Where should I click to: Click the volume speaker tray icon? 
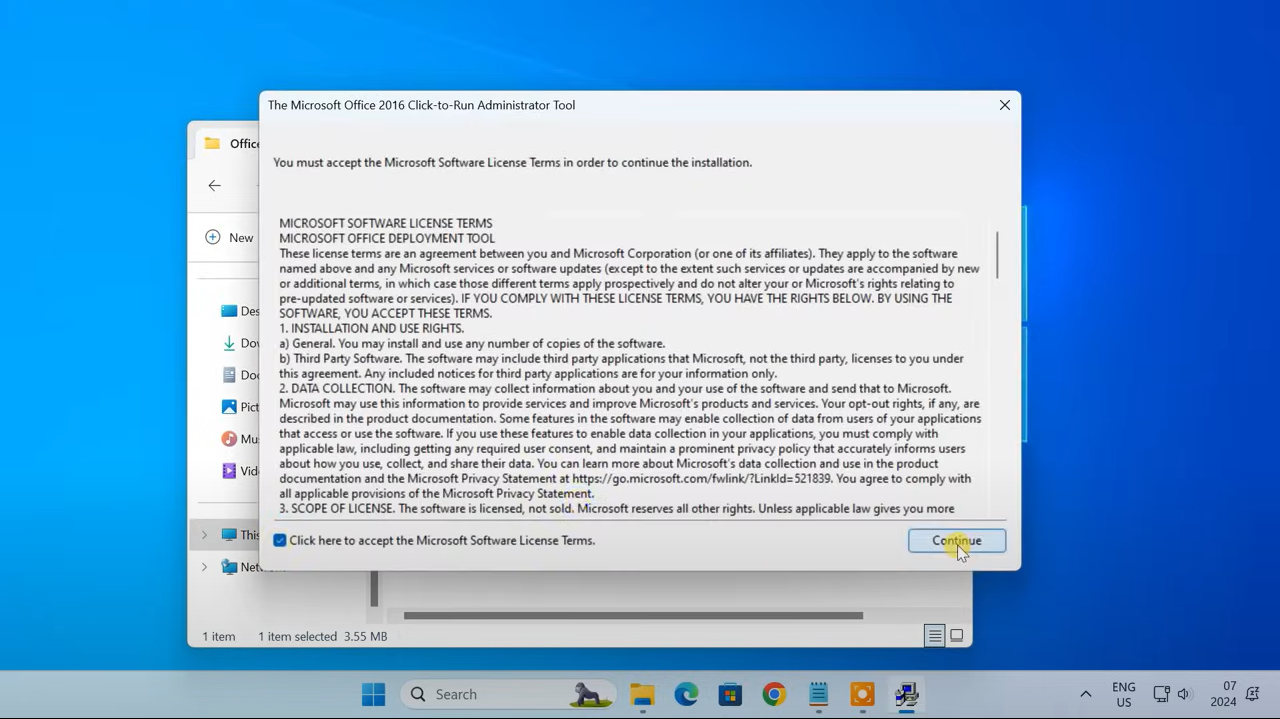pyautogui.click(x=1184, y=694)
